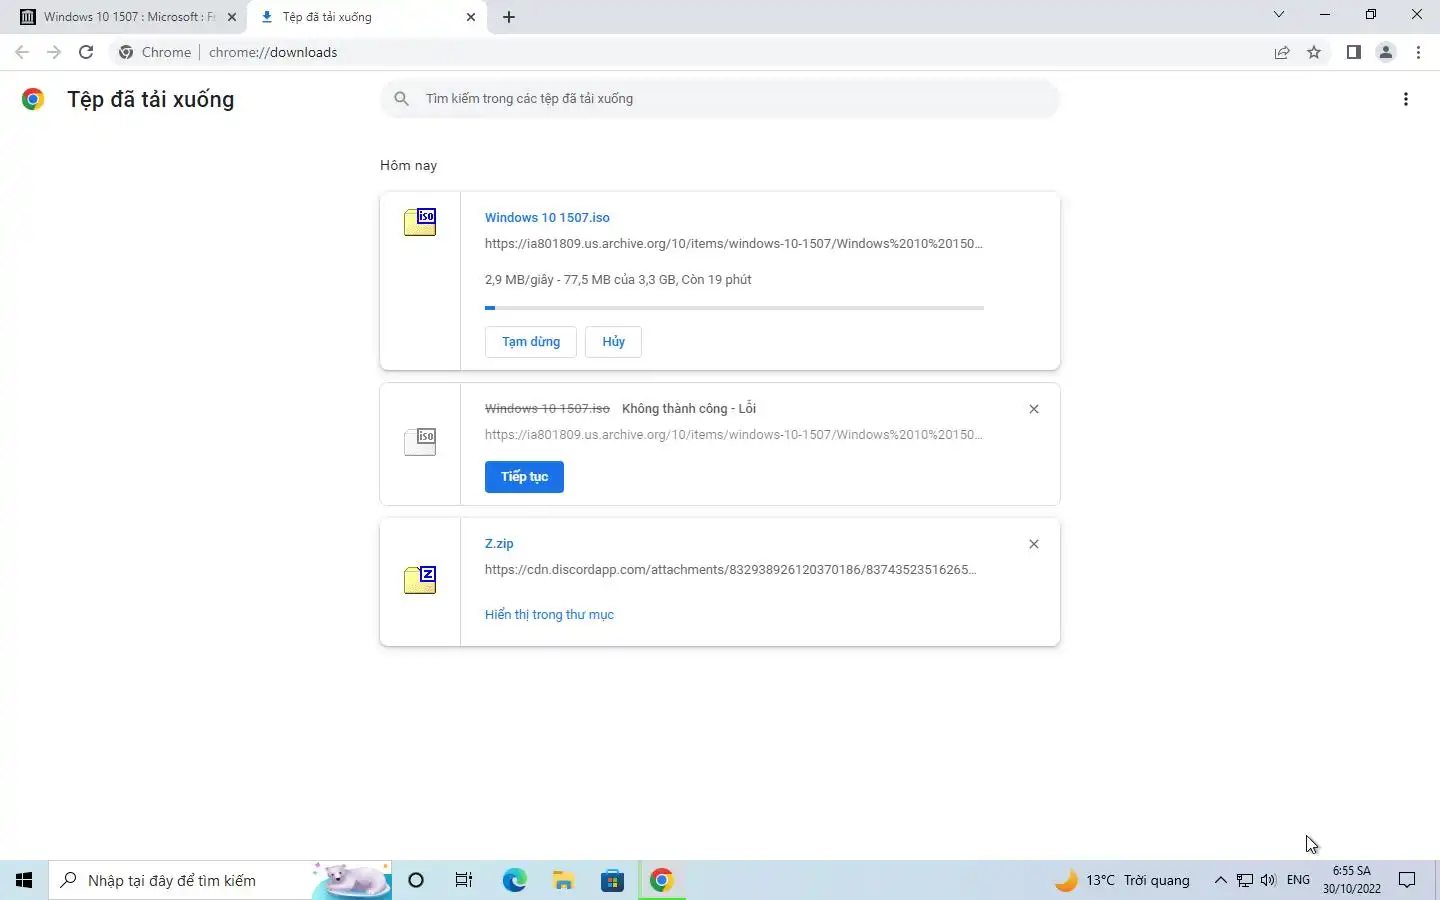
Task: Cancel the download with Hủy button
Action: (x=613, y=342)
